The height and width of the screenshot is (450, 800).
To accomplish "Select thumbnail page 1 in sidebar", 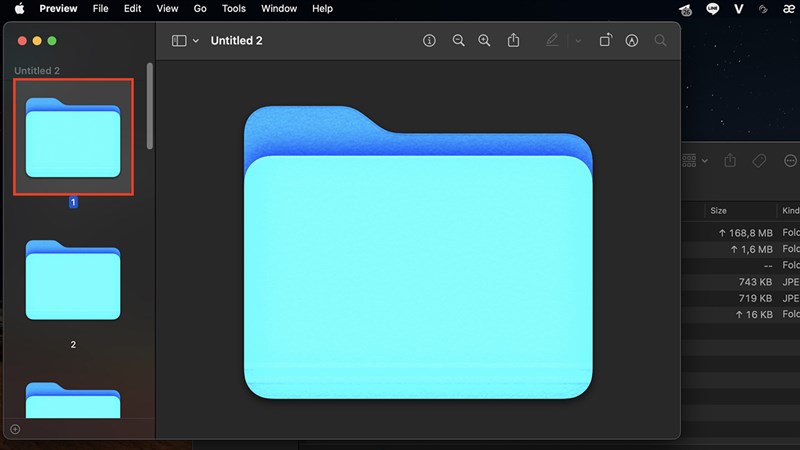I will tap(73, 137).
